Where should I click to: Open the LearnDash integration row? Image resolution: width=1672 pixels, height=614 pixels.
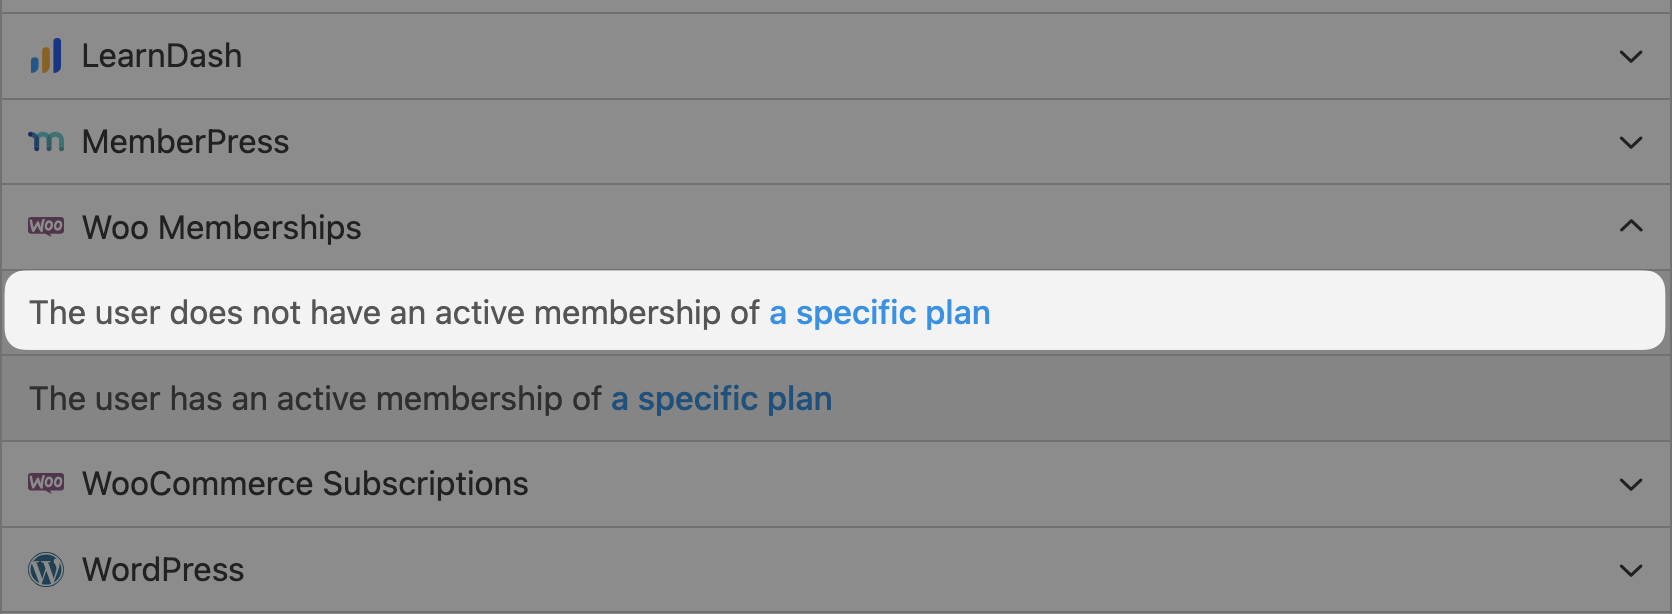point(161,56)
